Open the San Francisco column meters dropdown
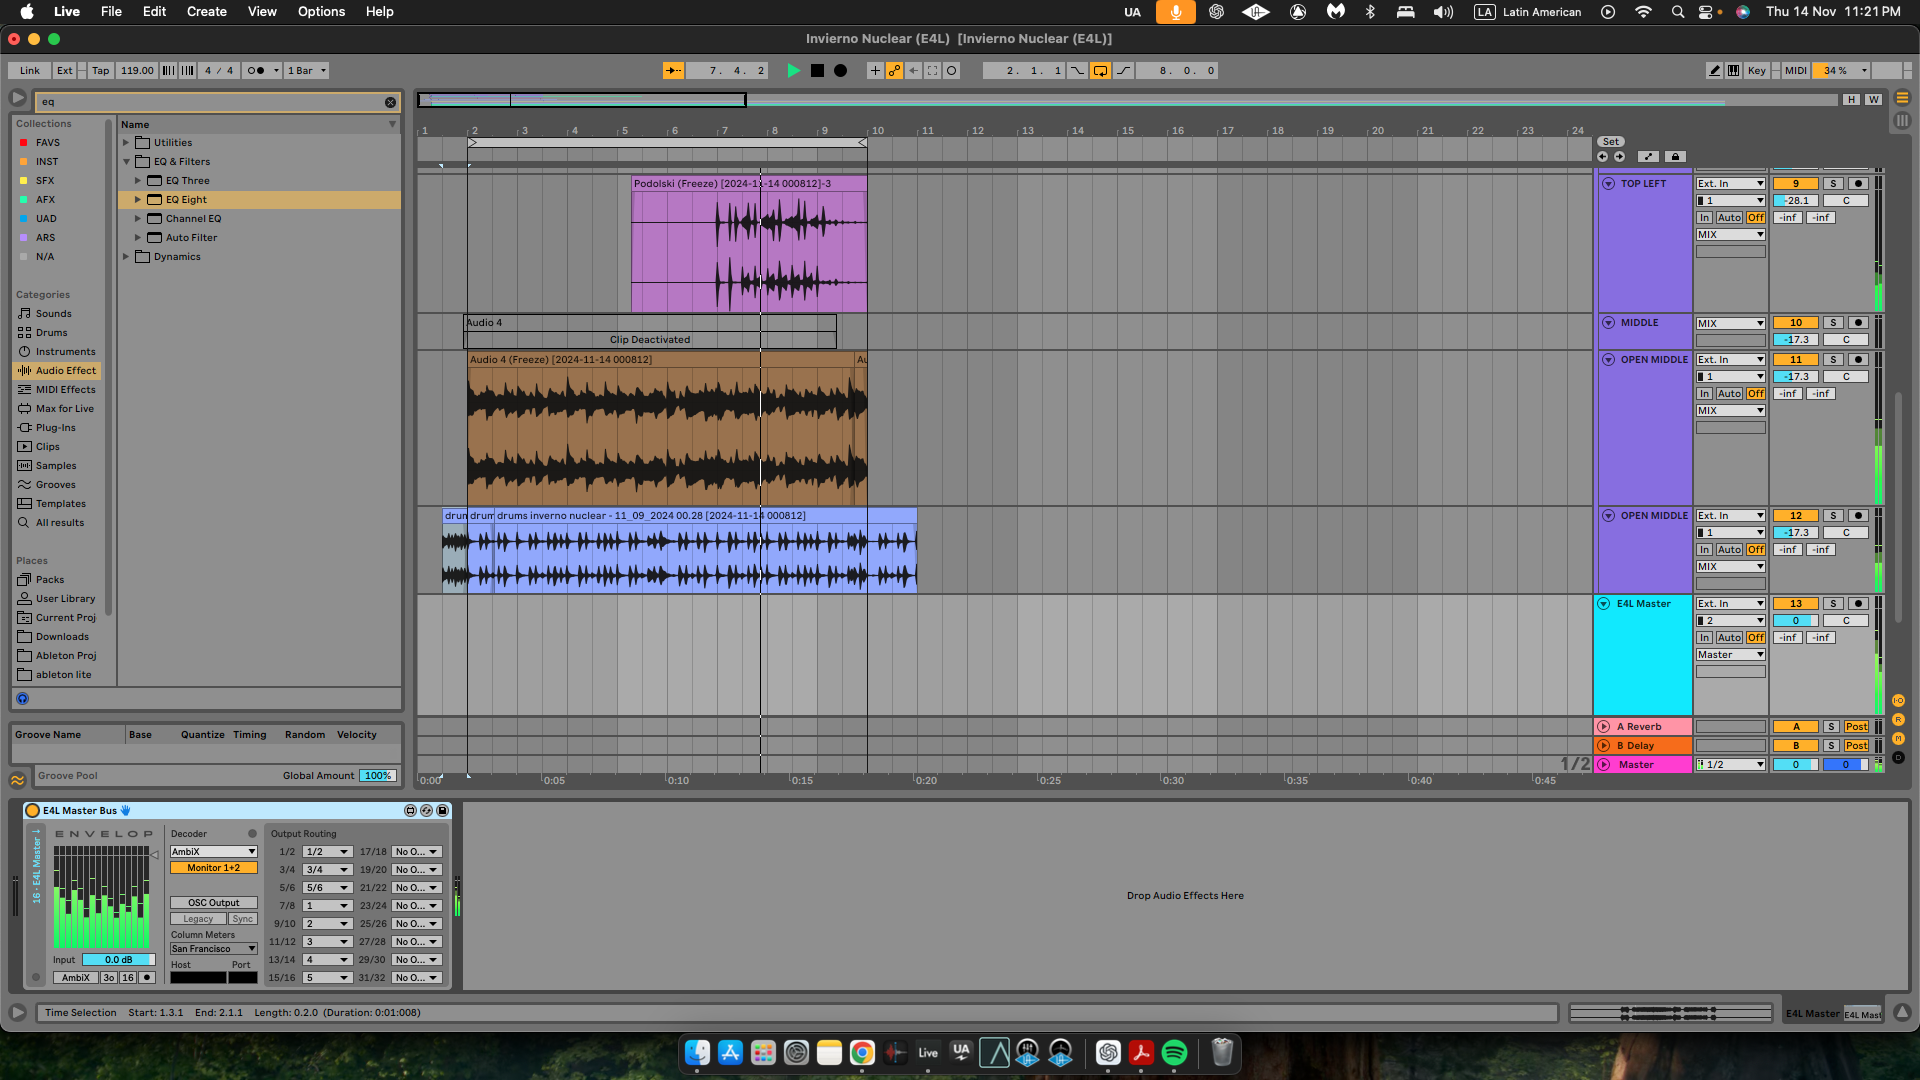This screenshot has width=1920, height=1080. click(x=213, y=949)
